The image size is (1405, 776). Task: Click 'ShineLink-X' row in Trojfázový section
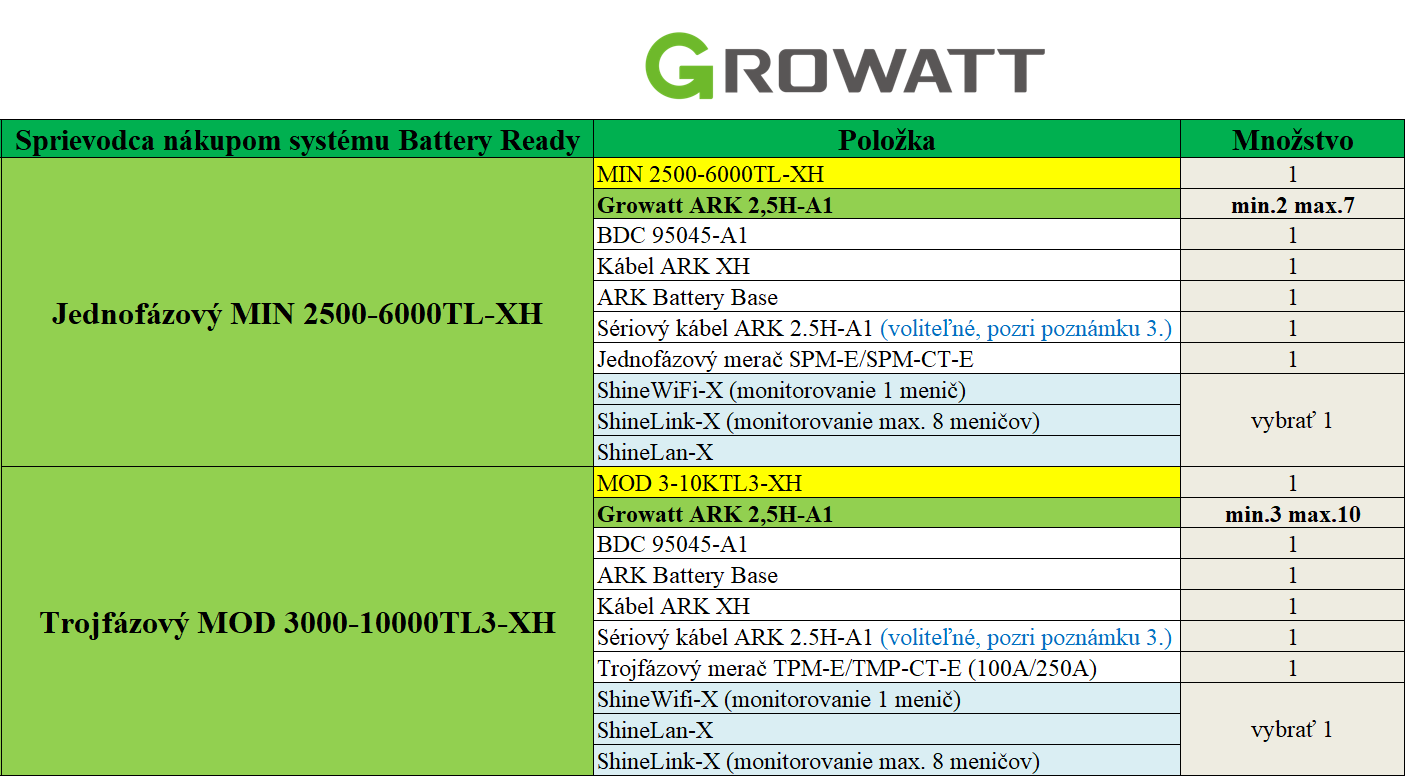click(x=887, y=760)
